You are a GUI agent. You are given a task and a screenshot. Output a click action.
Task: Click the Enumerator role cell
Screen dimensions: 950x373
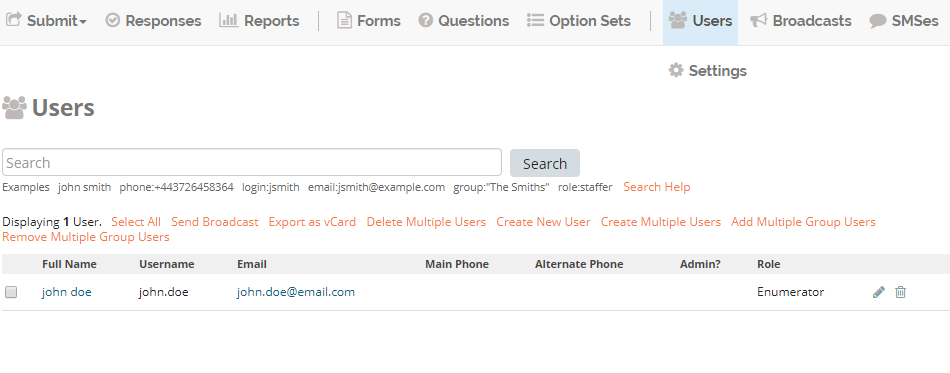point(791,292)
